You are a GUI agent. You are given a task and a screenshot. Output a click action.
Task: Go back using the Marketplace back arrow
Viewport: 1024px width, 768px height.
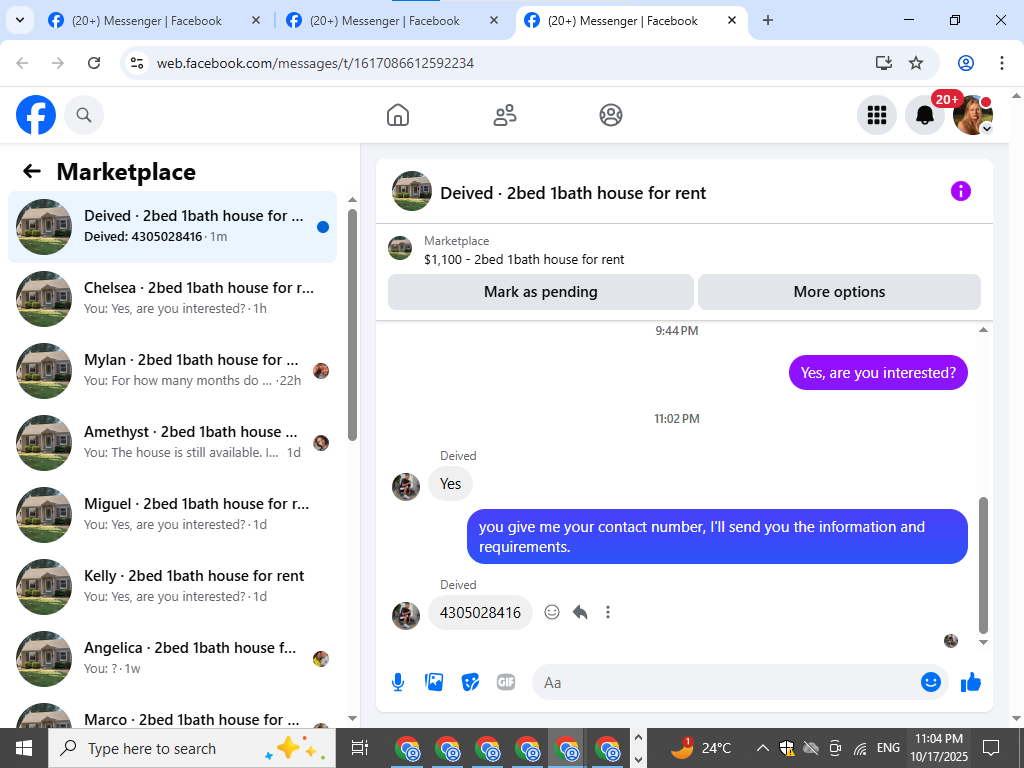tap(31, 171)
